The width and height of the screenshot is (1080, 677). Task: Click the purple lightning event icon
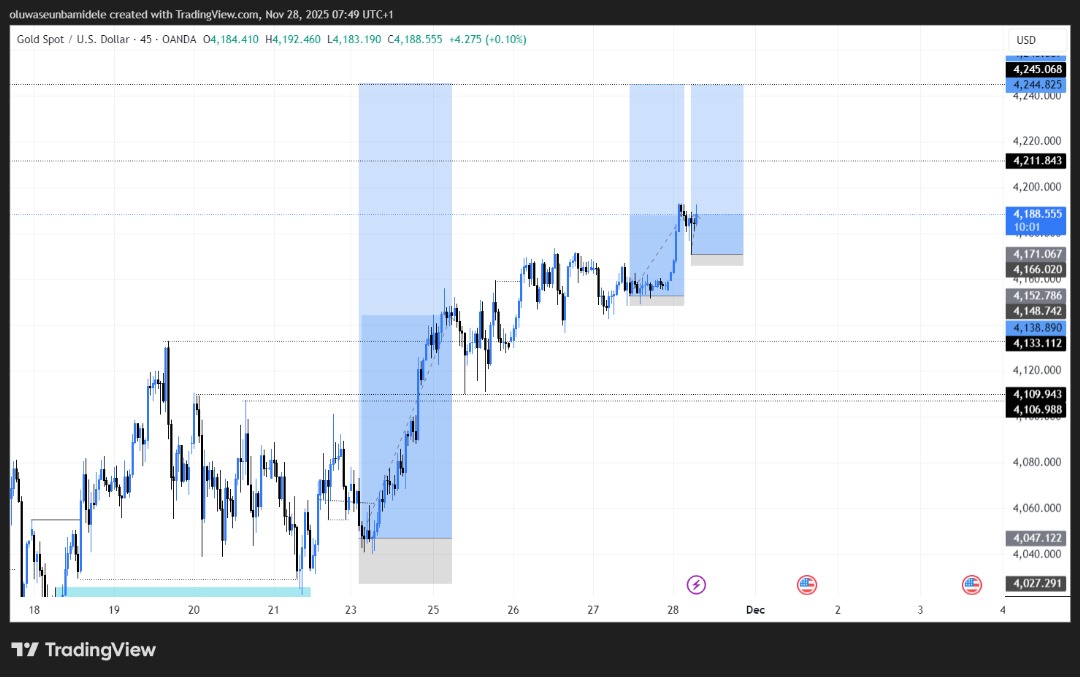[x=696, y=585]
